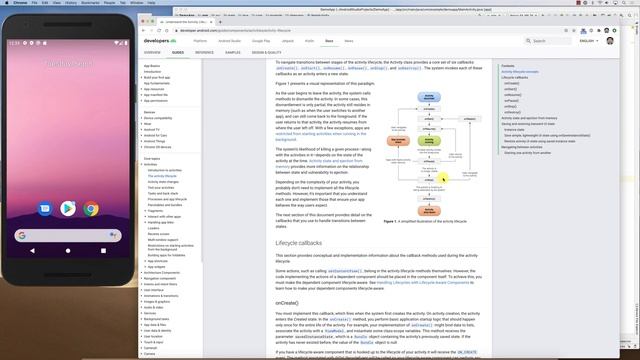The height and width of the screenshot is (360, 640).
Task: Jump to Activity lifecycle concepts in Contents
Action: tap(520, 72)
